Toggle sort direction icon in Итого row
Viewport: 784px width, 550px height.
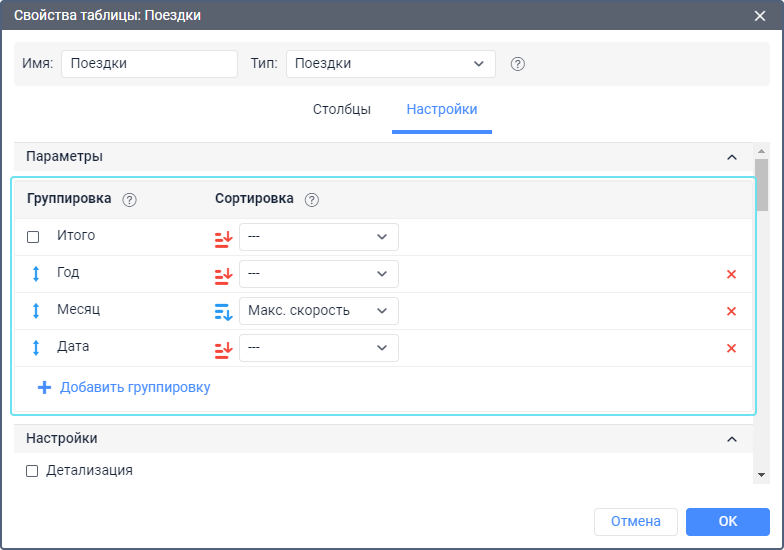(x=223, y=237)
